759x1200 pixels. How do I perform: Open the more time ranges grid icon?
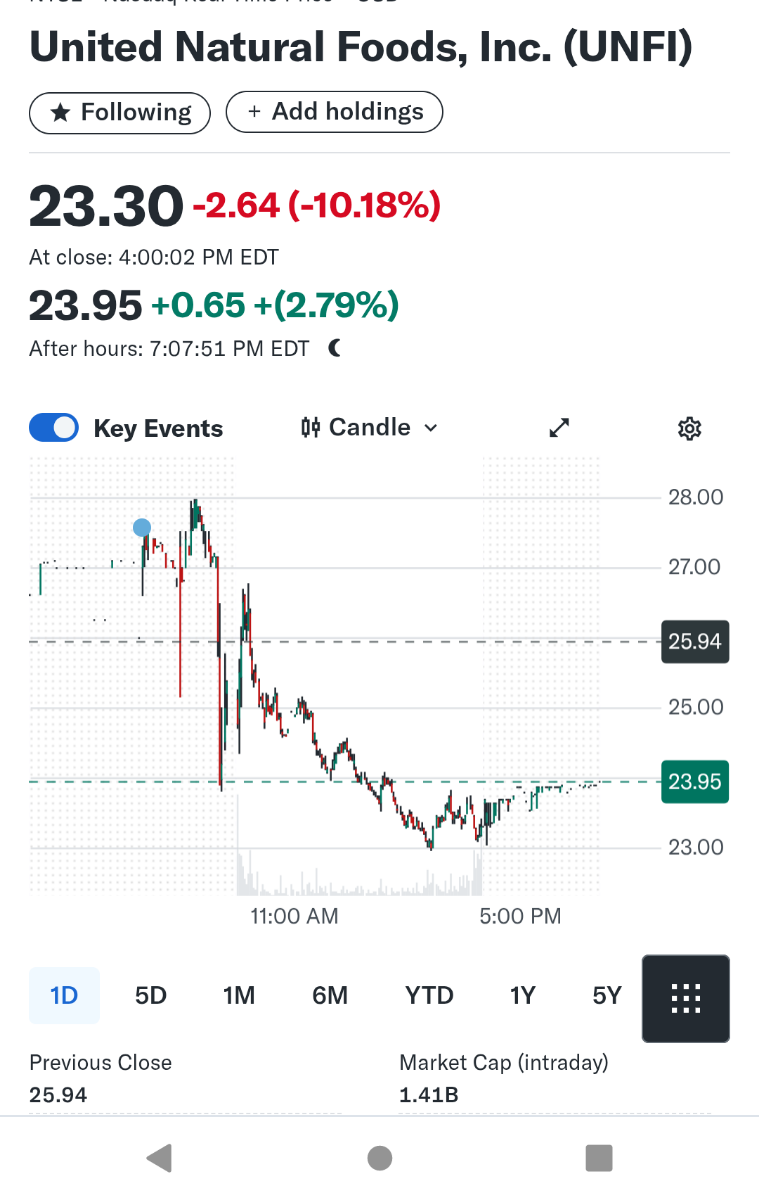[685, 998]
